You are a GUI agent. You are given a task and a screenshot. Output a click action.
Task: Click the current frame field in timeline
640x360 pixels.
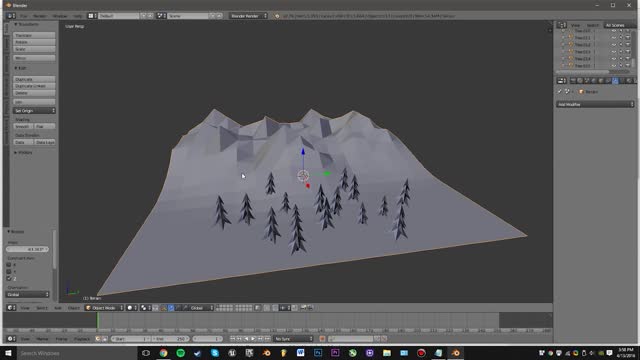tap(207, 339)
